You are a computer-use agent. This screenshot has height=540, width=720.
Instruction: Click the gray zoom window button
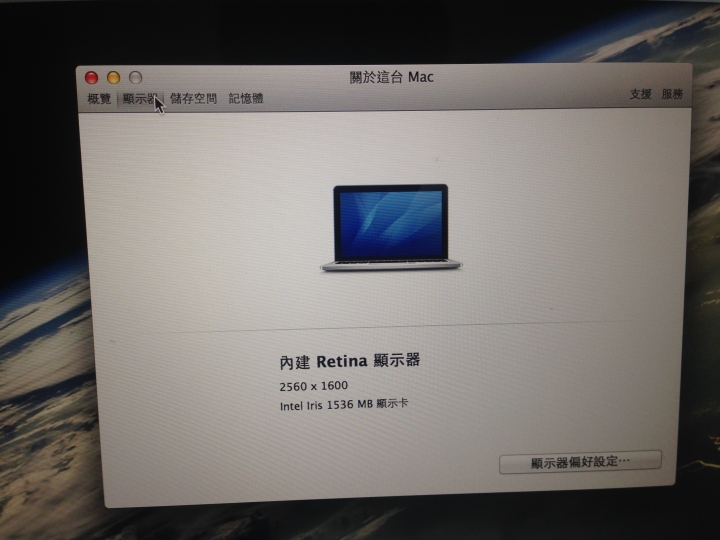pyautogui.click(x=135, y=77)
